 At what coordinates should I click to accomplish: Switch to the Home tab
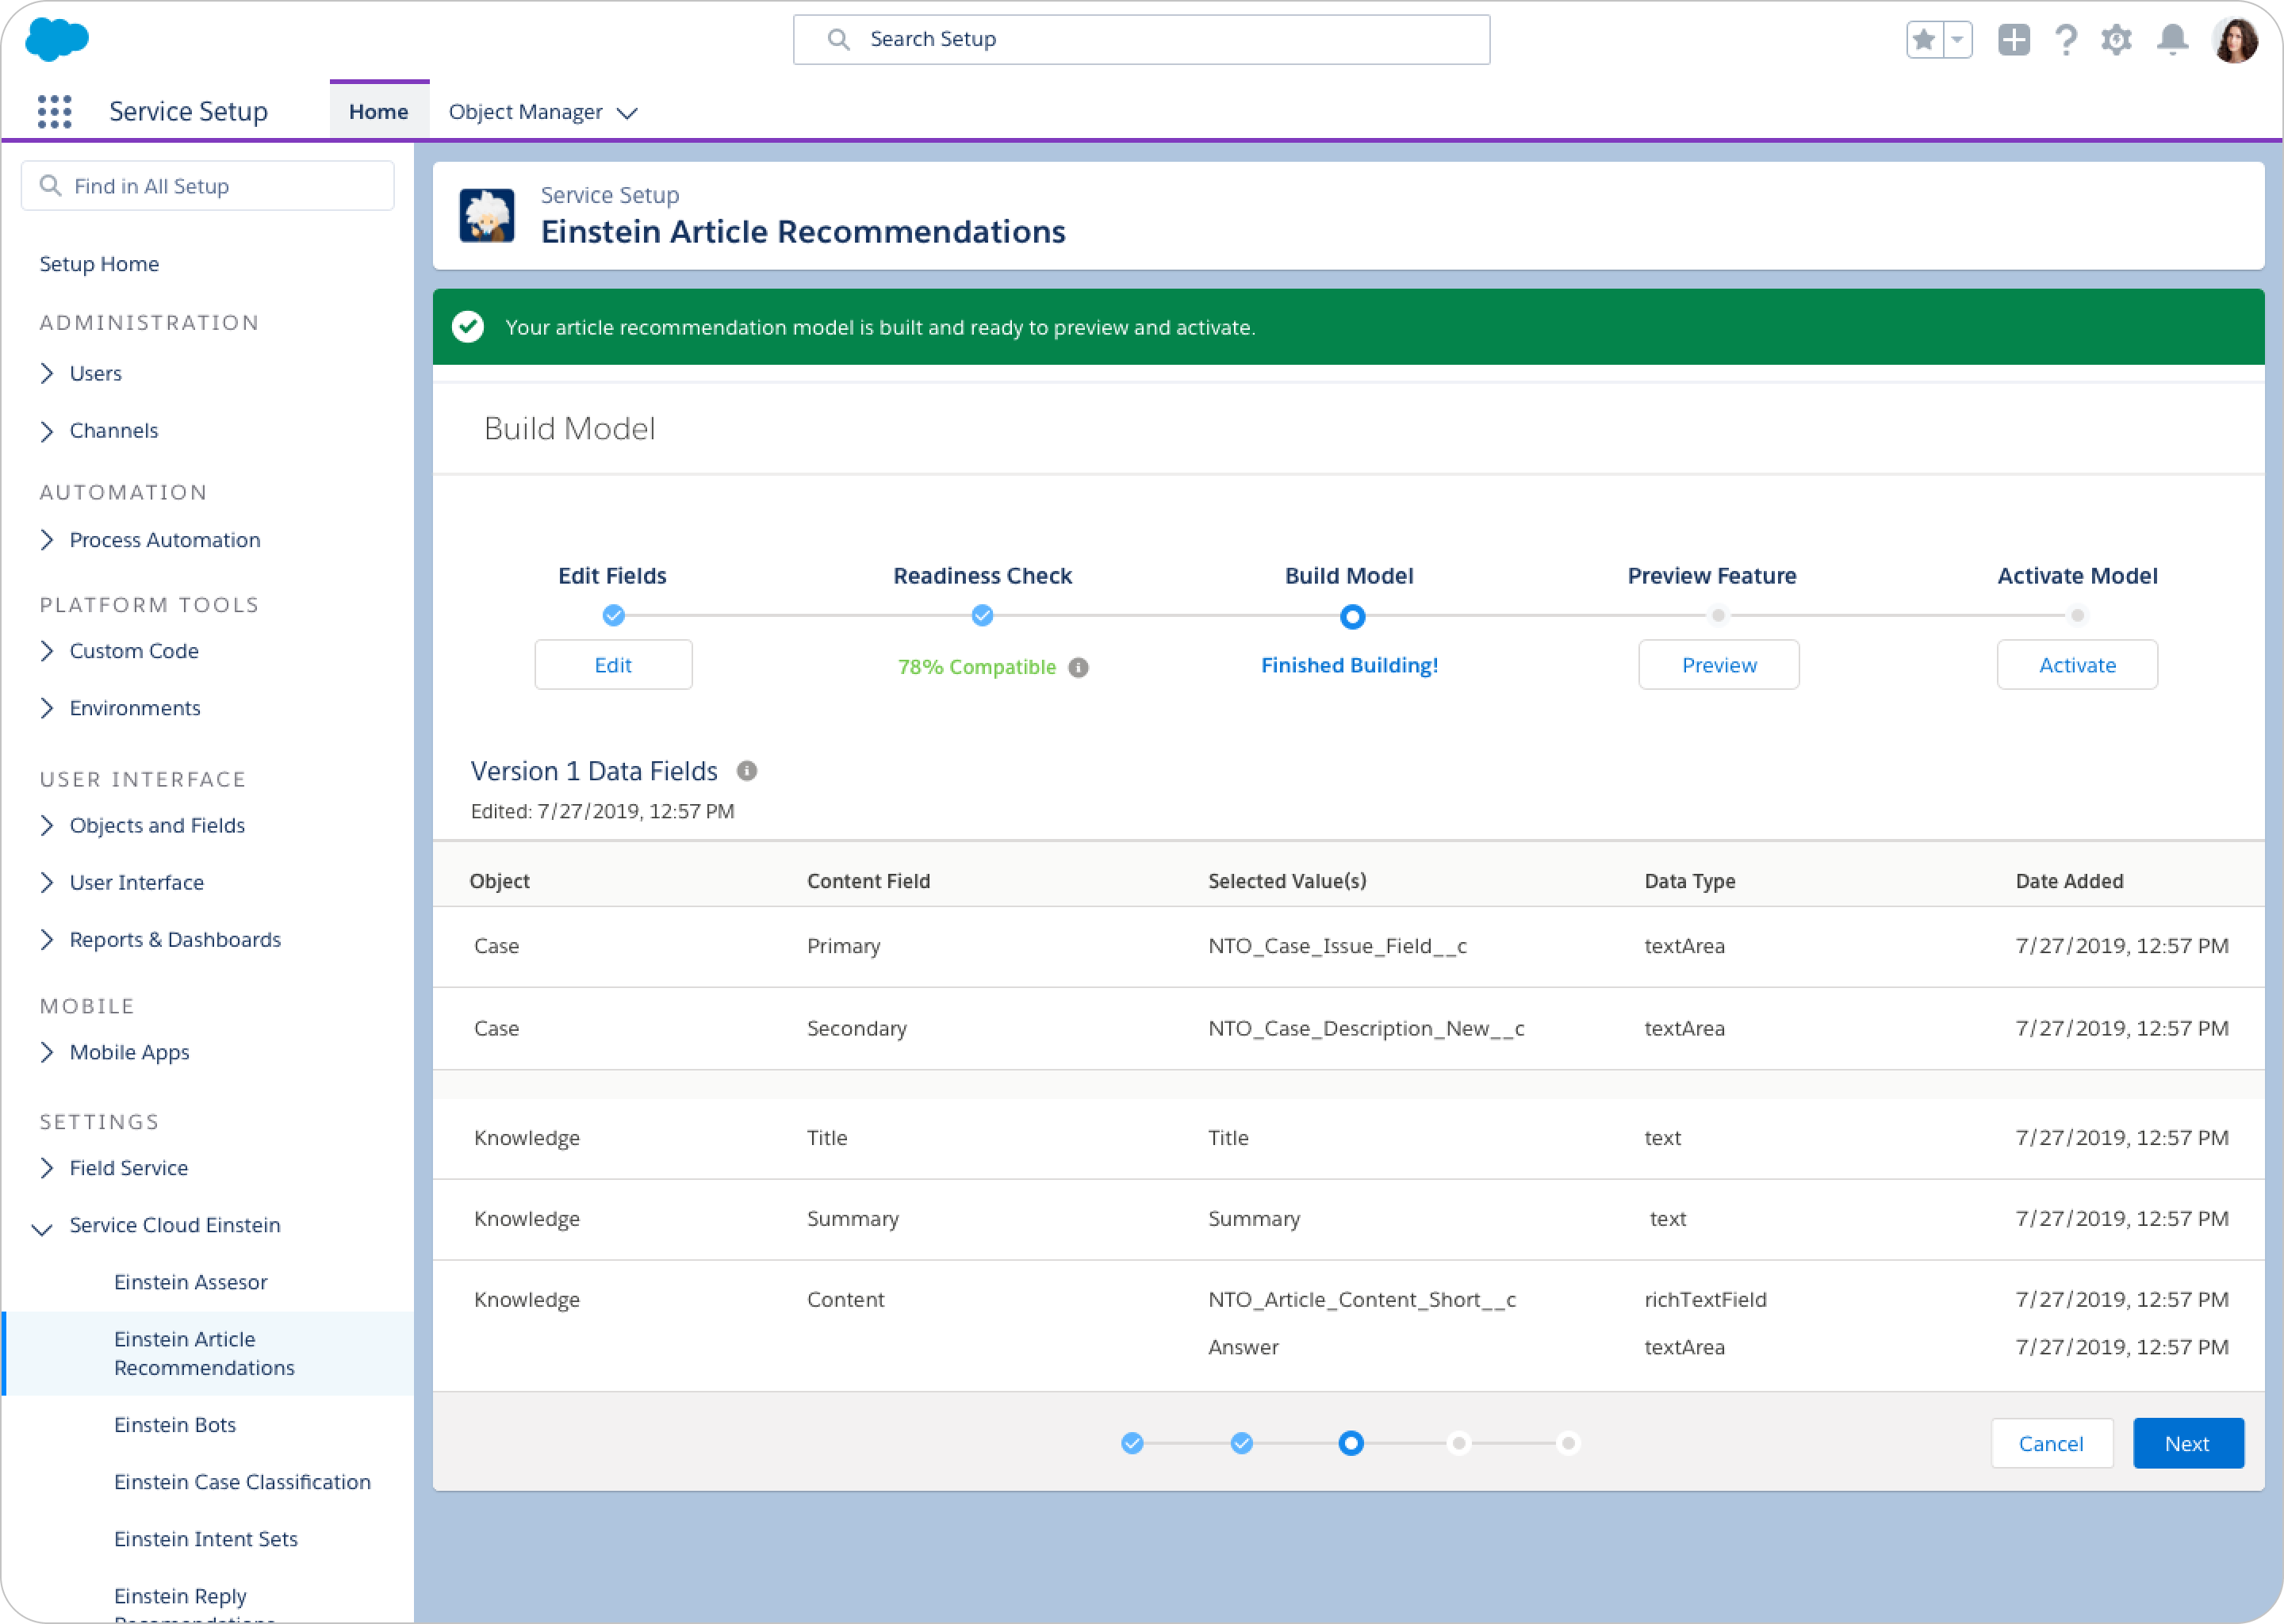[379, 111]
